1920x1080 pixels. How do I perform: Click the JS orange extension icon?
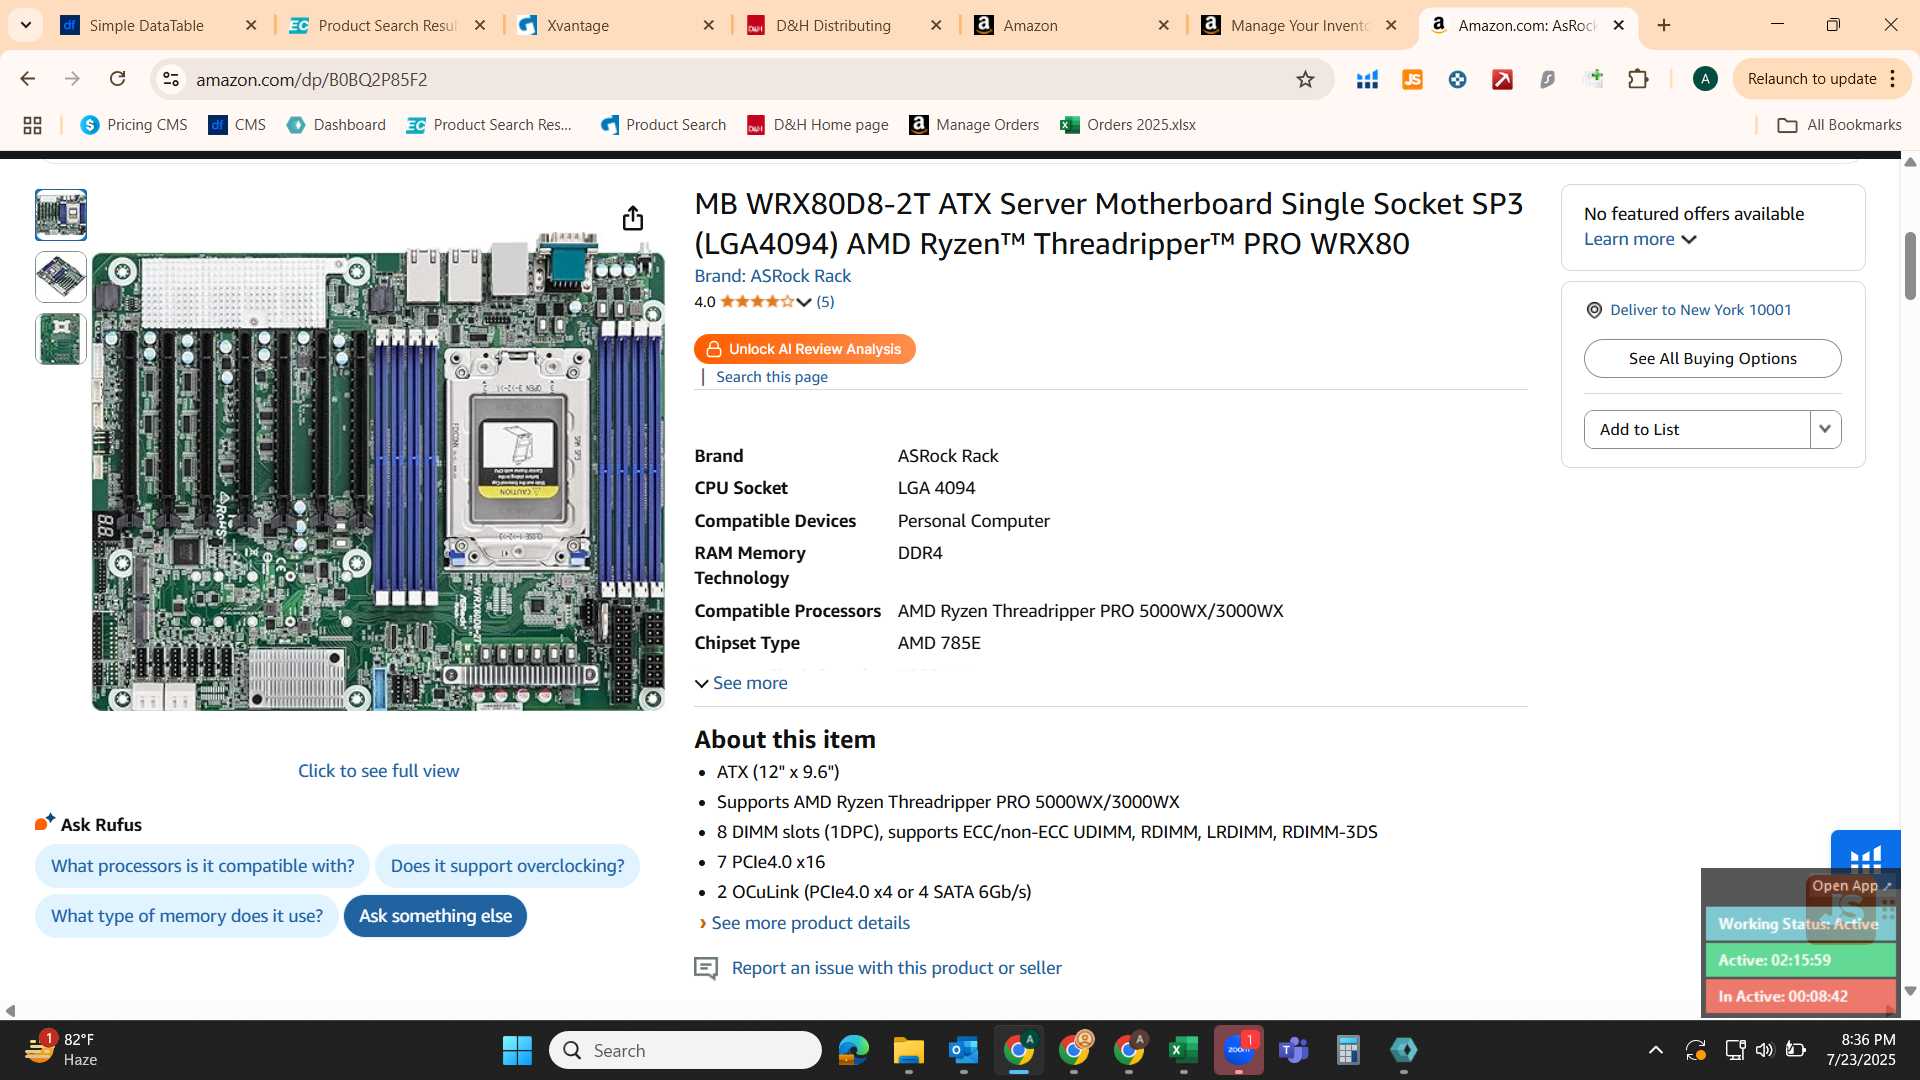pos(1412,79)
